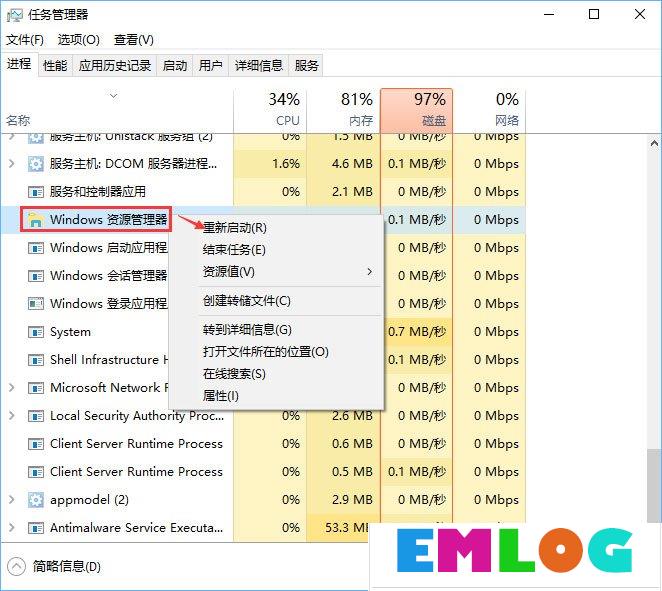
Task: Click the vertical scrollbar thumb
Action: point(653,485)
